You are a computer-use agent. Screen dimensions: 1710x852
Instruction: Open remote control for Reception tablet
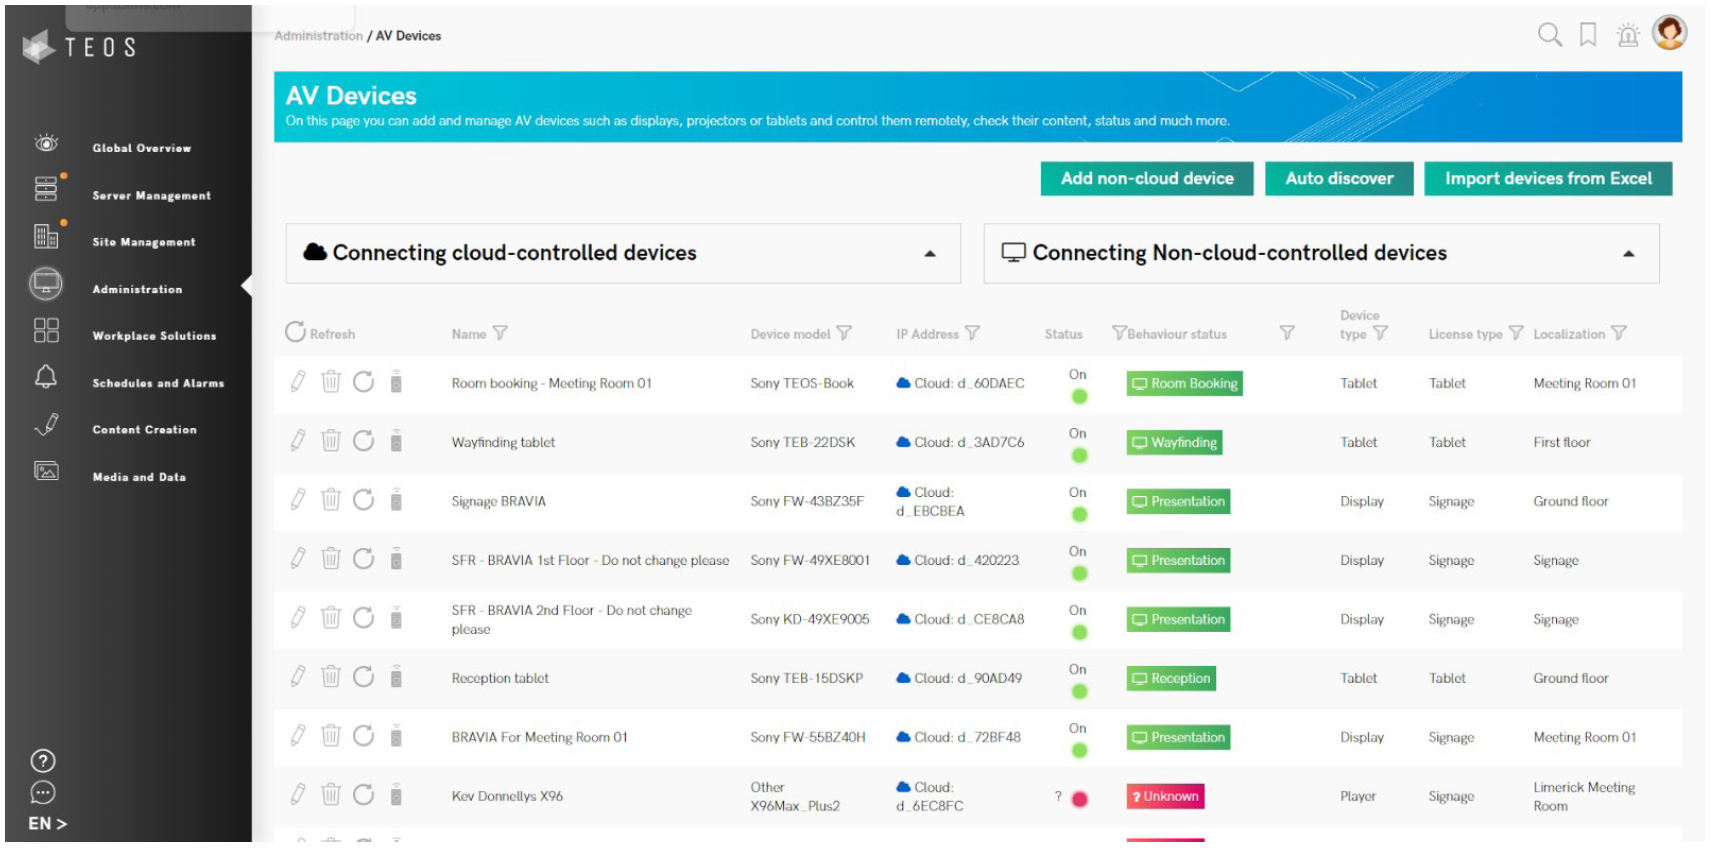click(396, 677)
